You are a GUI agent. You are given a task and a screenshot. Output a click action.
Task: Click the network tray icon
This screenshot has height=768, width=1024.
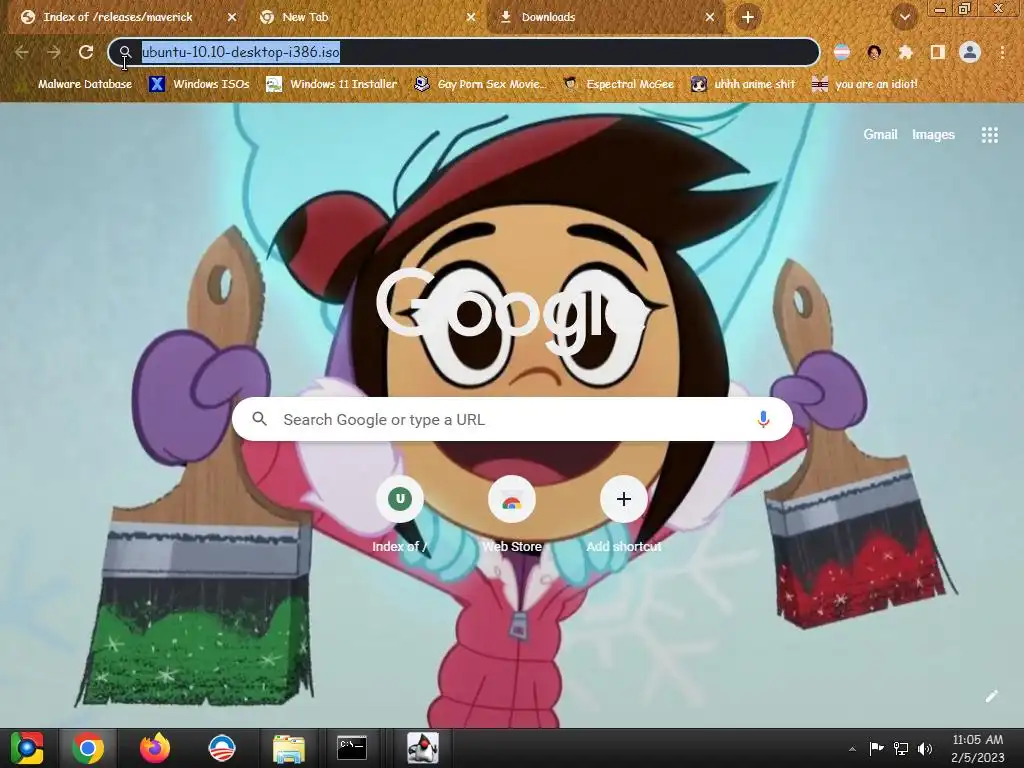click(901, 748)
